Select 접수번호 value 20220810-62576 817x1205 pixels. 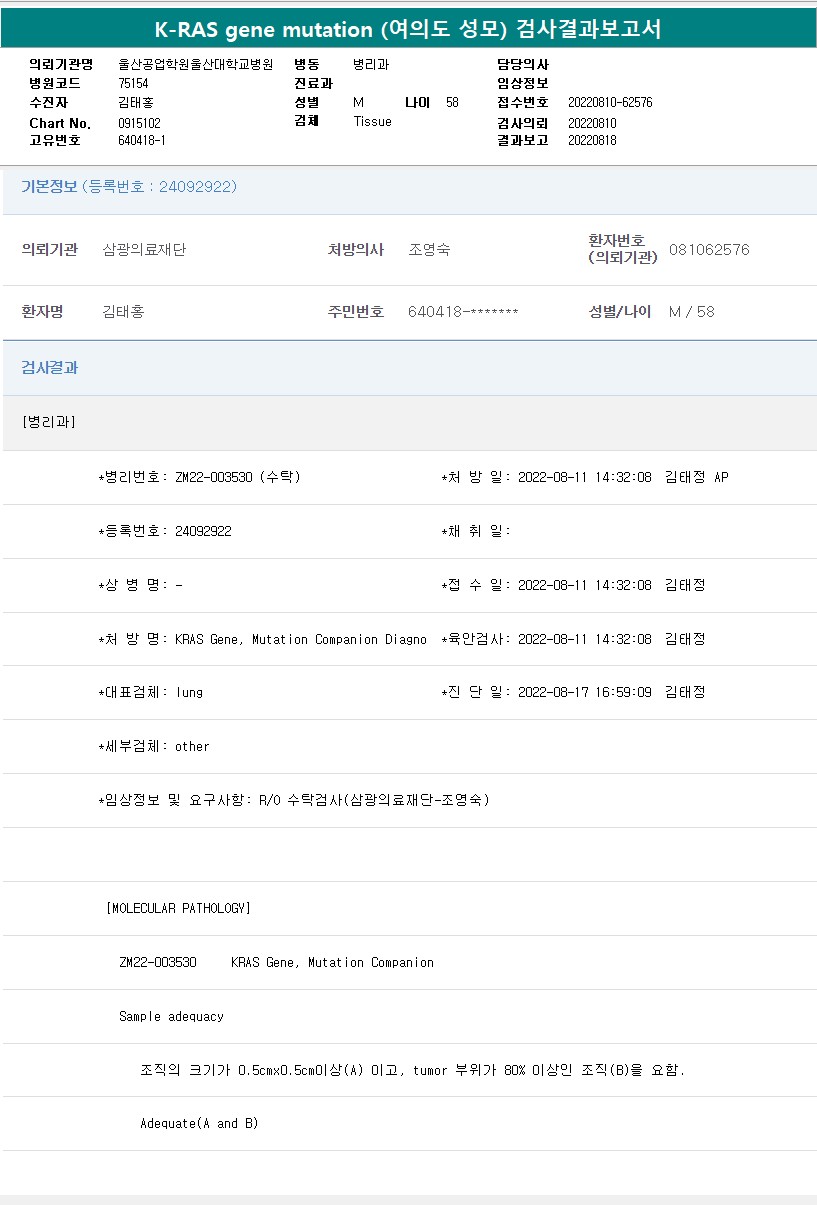pos(610,103)
